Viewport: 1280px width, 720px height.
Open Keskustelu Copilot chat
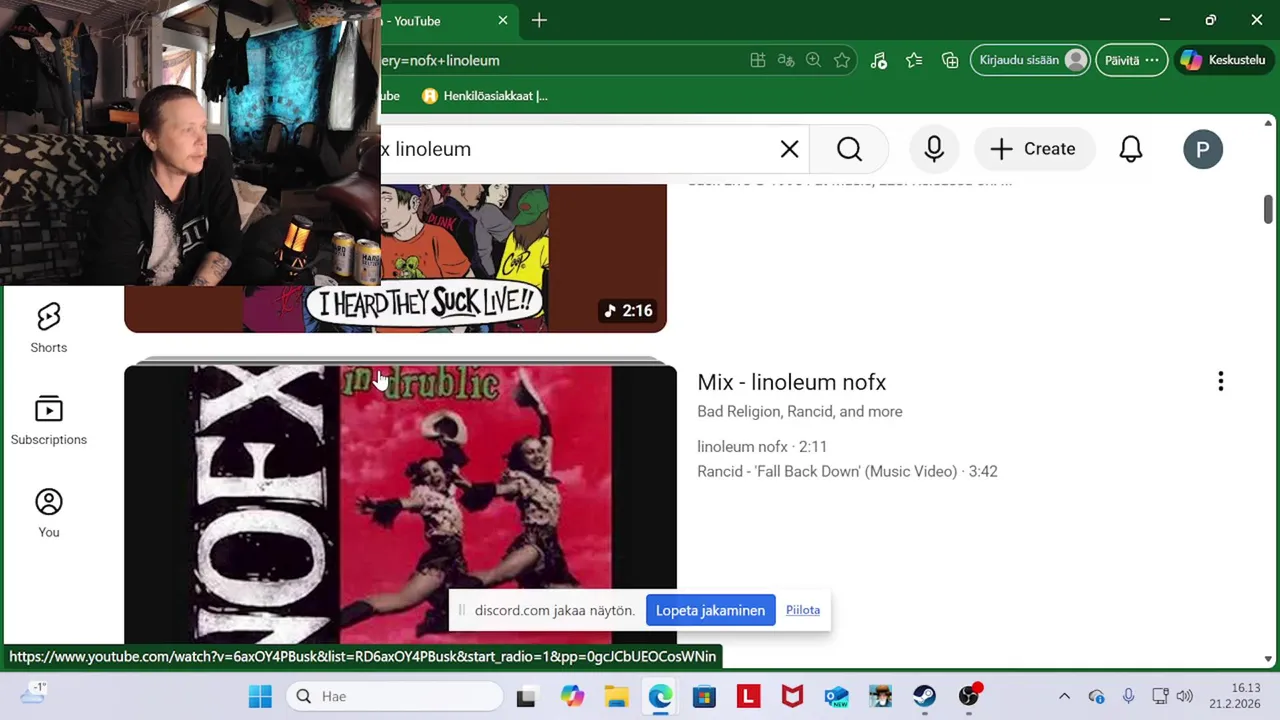[x=1223, y=60]
